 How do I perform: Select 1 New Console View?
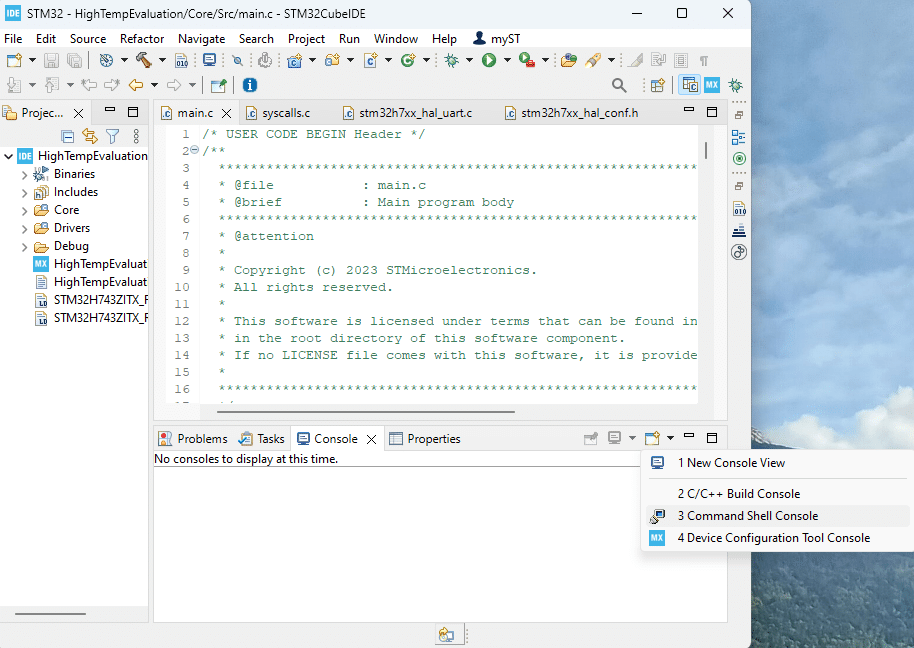(778, 463)
